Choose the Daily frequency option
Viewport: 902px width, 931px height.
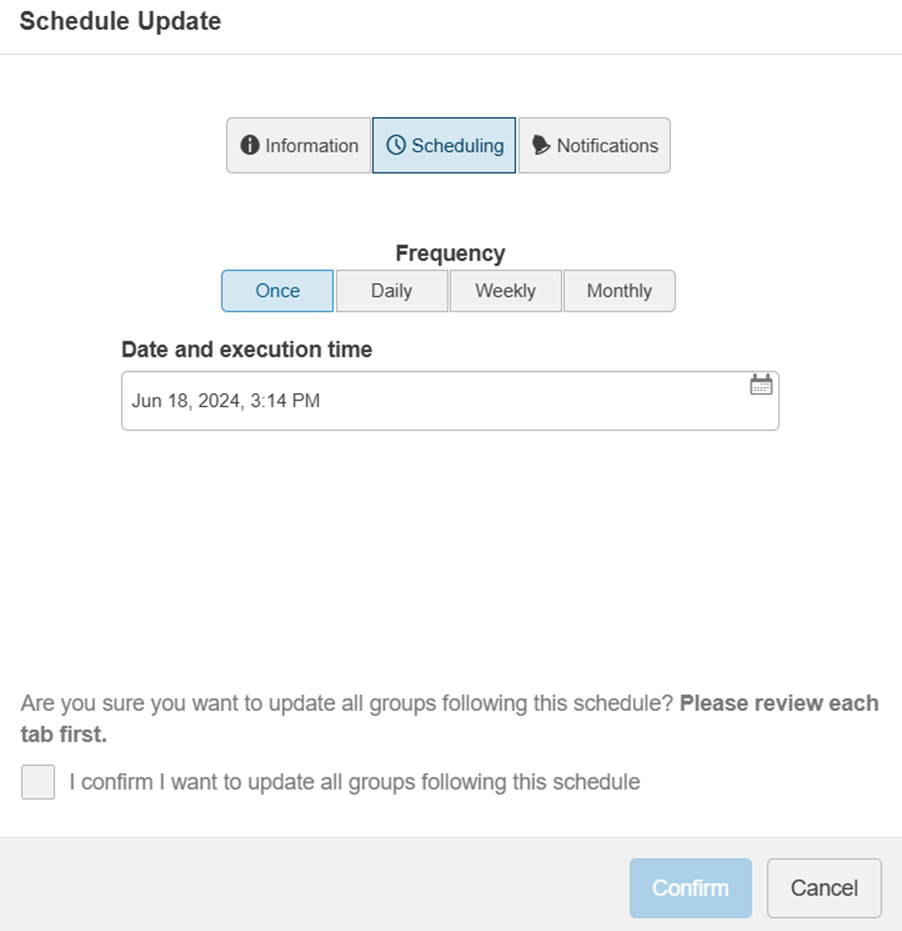coord(391,291)
